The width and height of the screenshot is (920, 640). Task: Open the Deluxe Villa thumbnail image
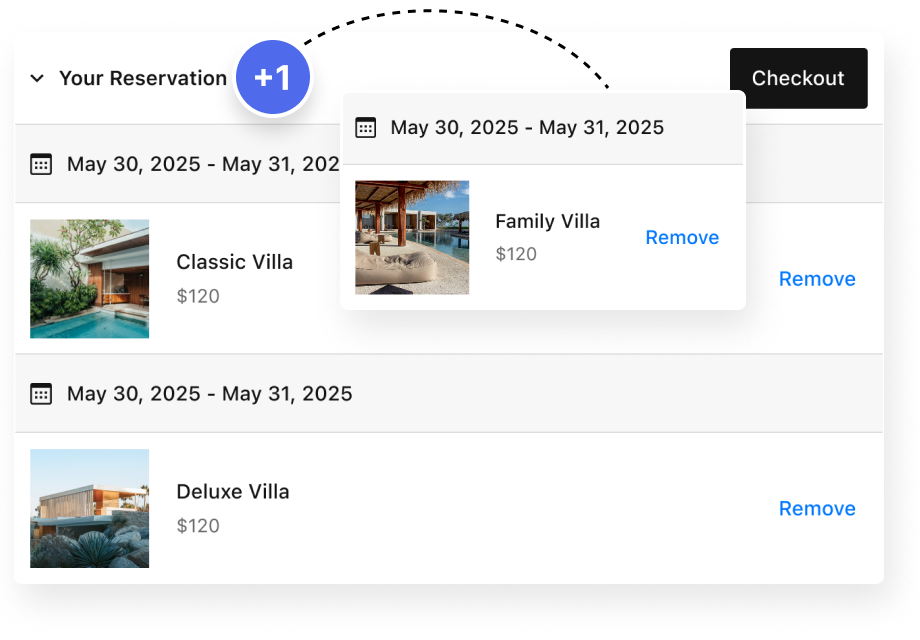tap(90, 508)
